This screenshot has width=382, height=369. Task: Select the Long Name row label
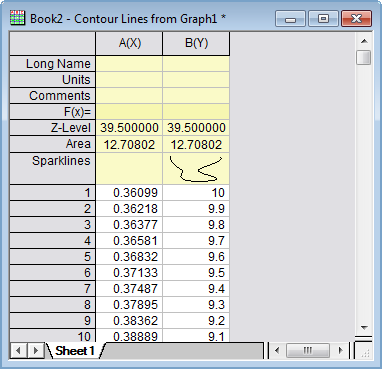point(53,64)
